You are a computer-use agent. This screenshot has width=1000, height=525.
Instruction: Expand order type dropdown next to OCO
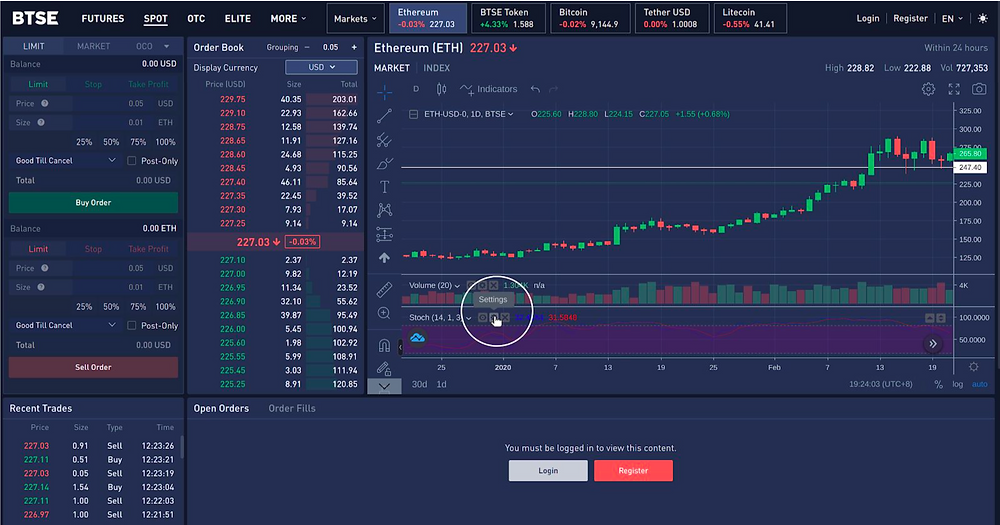click(x=166, y=46)
